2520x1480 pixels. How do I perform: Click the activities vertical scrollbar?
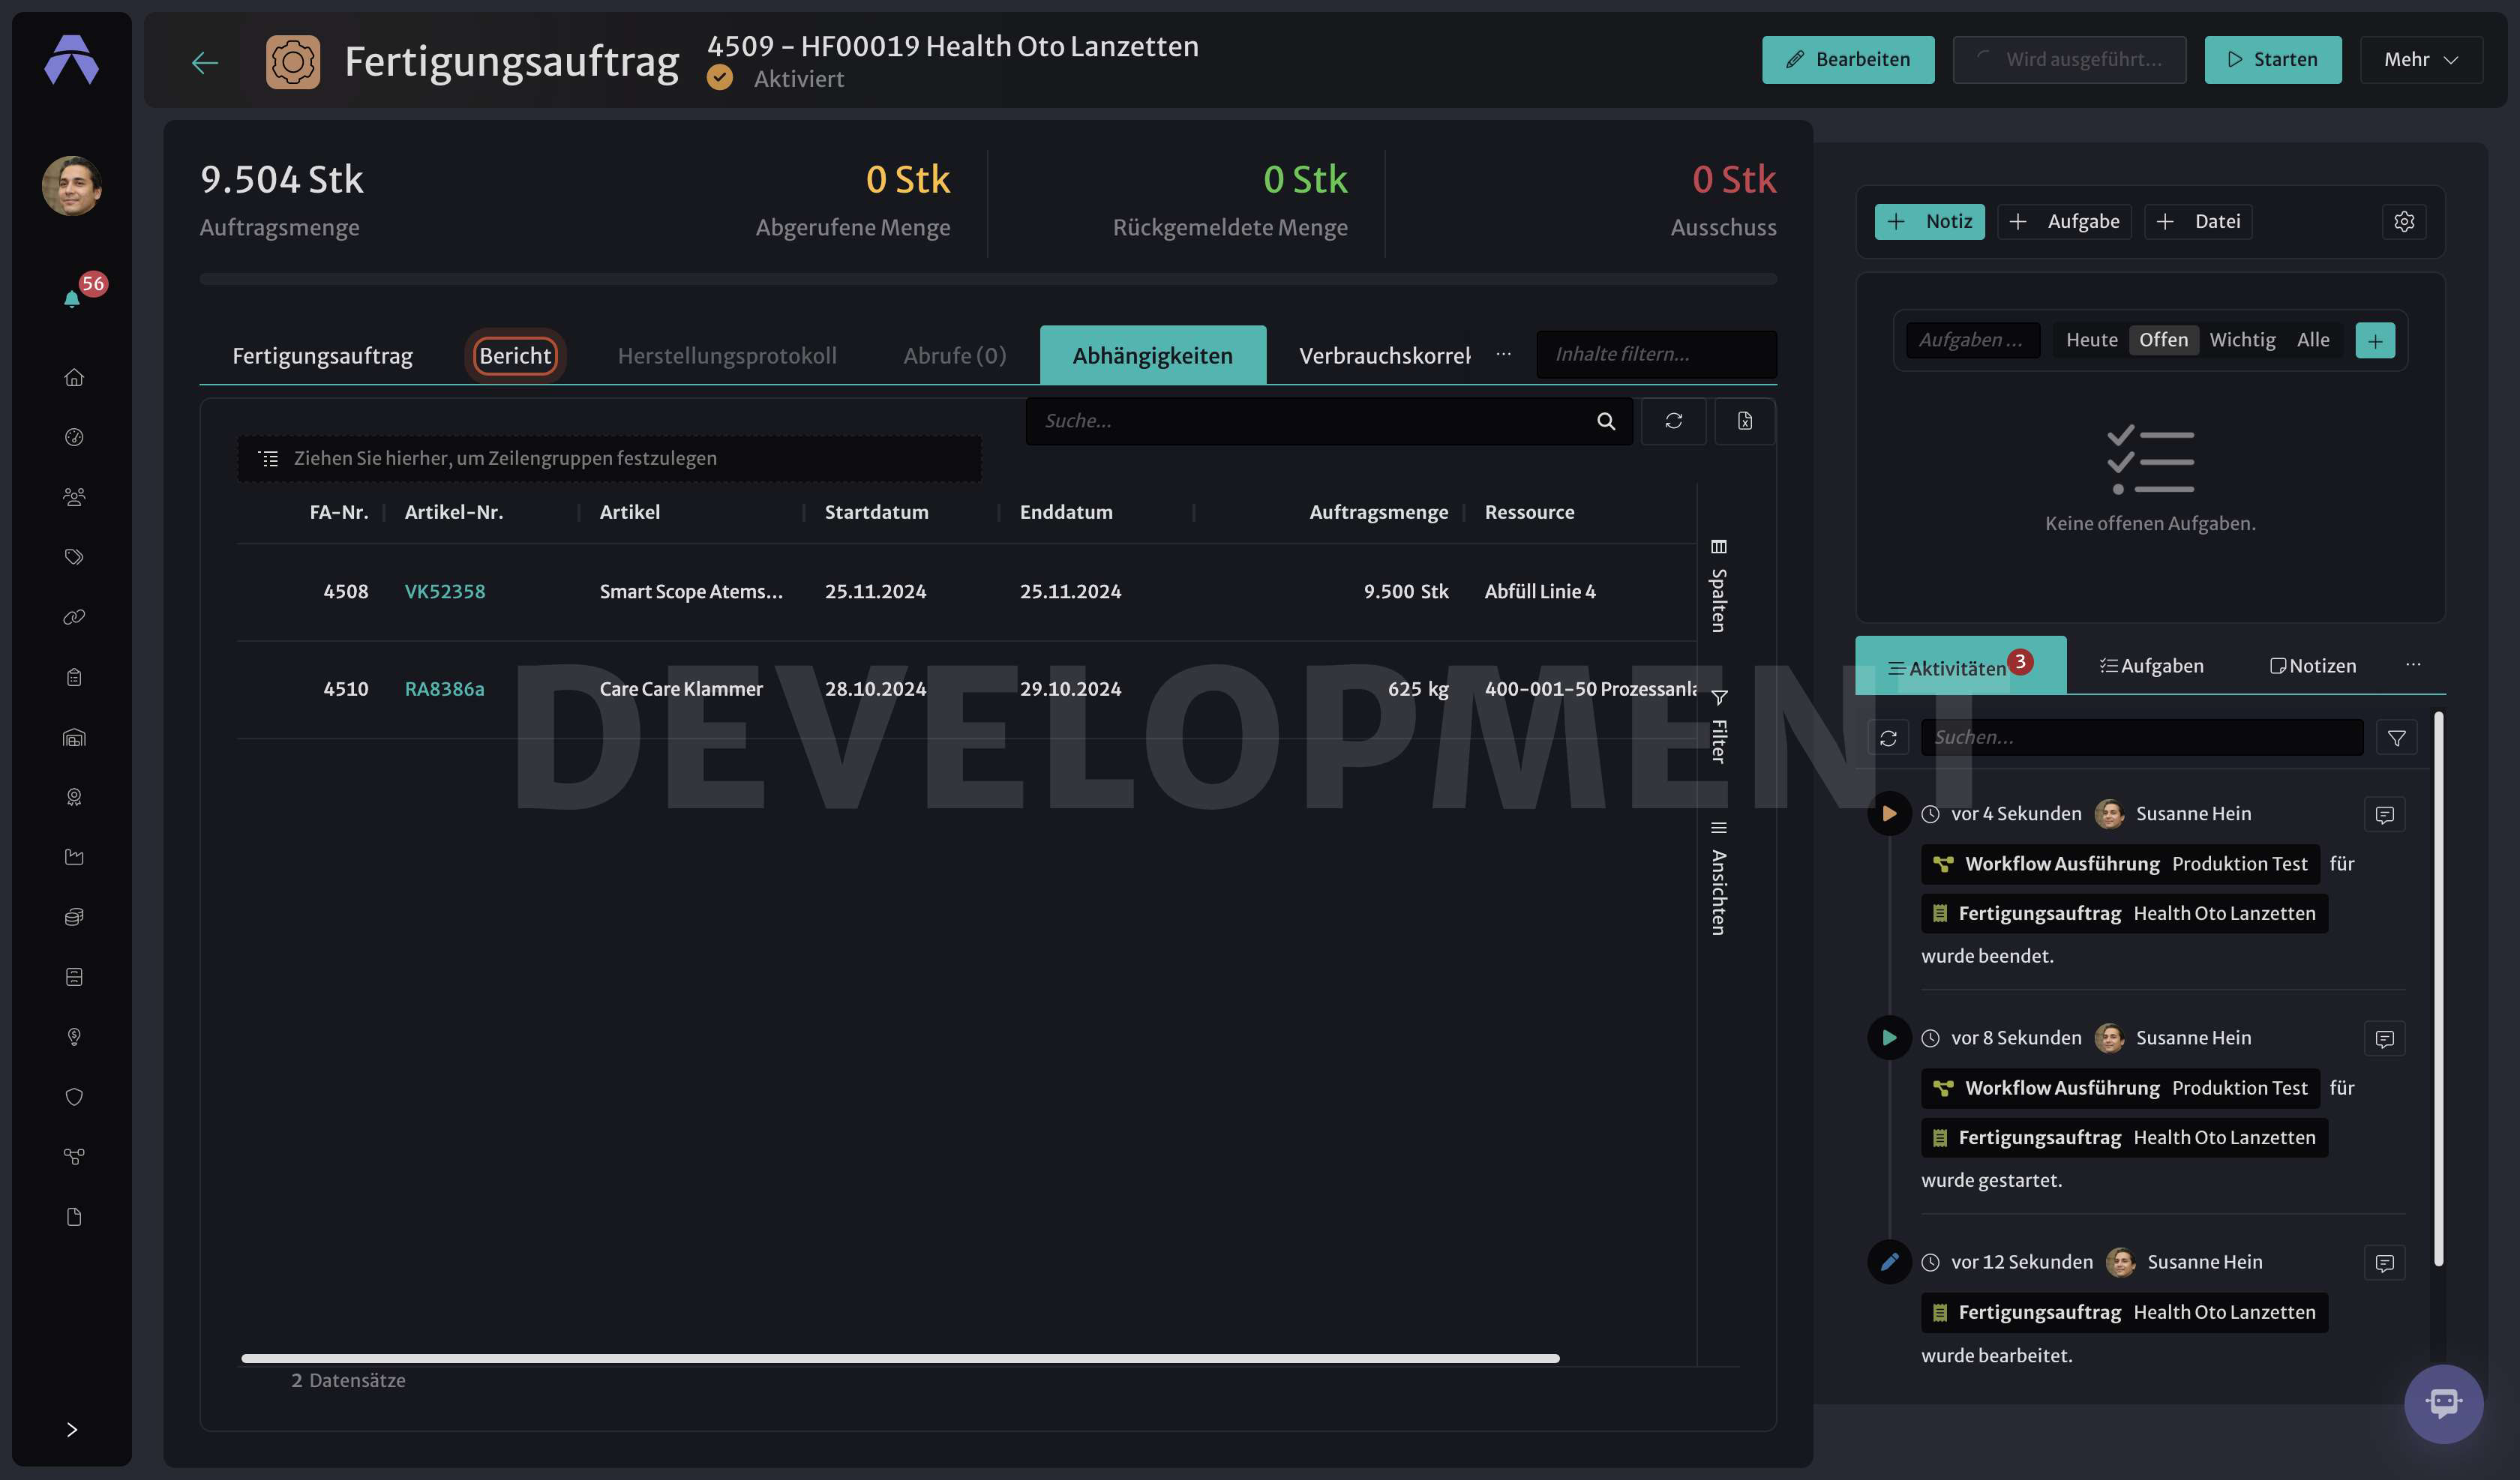tap(2438, 990)
